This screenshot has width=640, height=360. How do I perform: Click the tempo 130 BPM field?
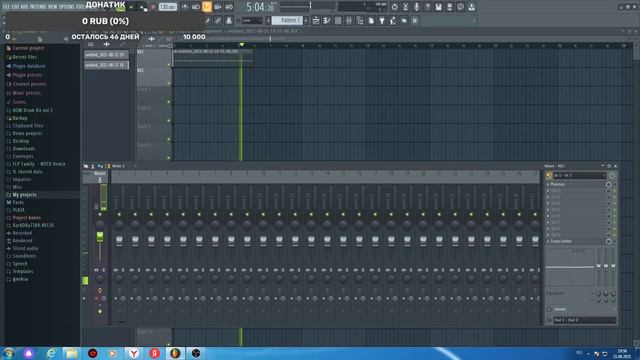click(167, 7)
